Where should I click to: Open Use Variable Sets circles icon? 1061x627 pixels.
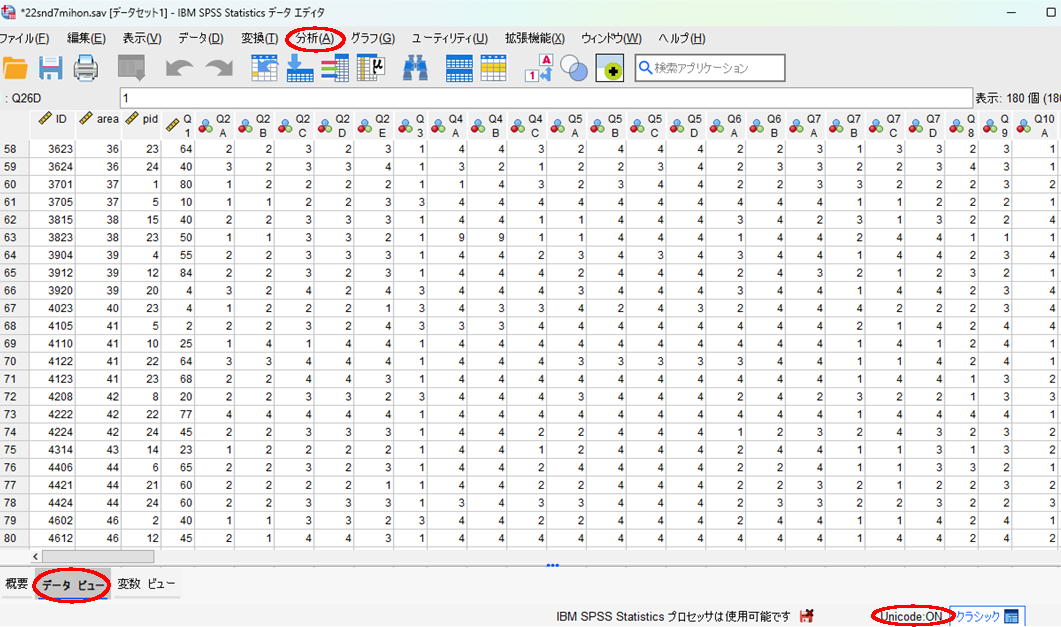[x=574, y=68]
